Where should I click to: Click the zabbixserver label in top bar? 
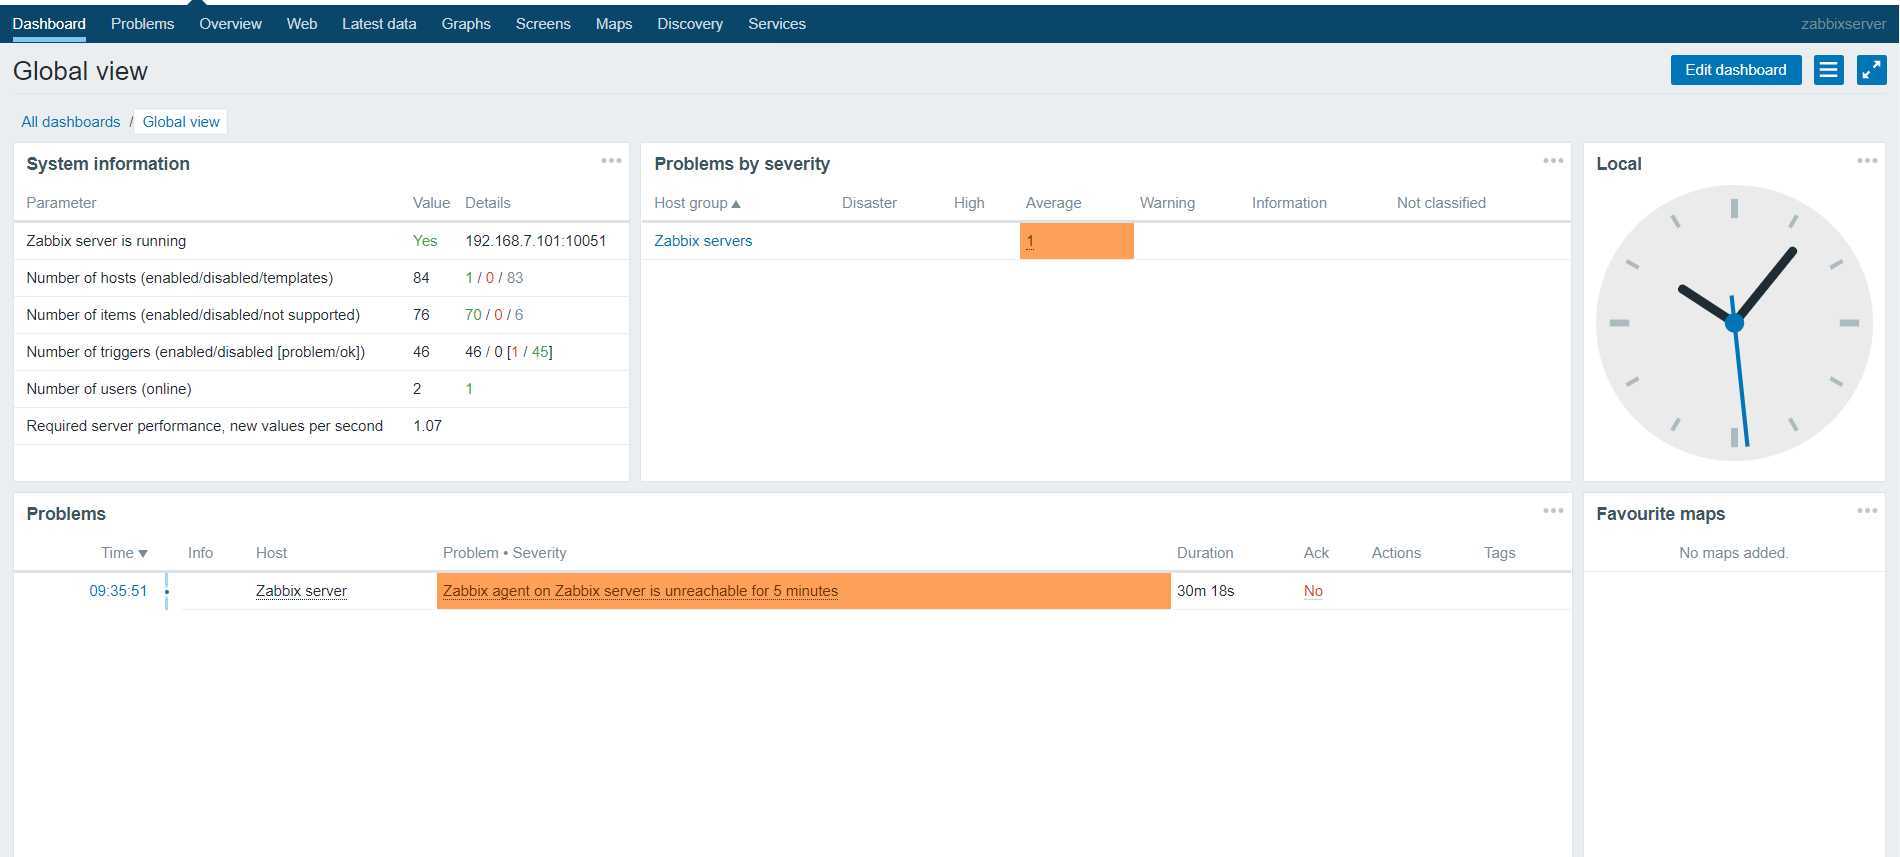pyautogui.click(x=1843, y=24)
